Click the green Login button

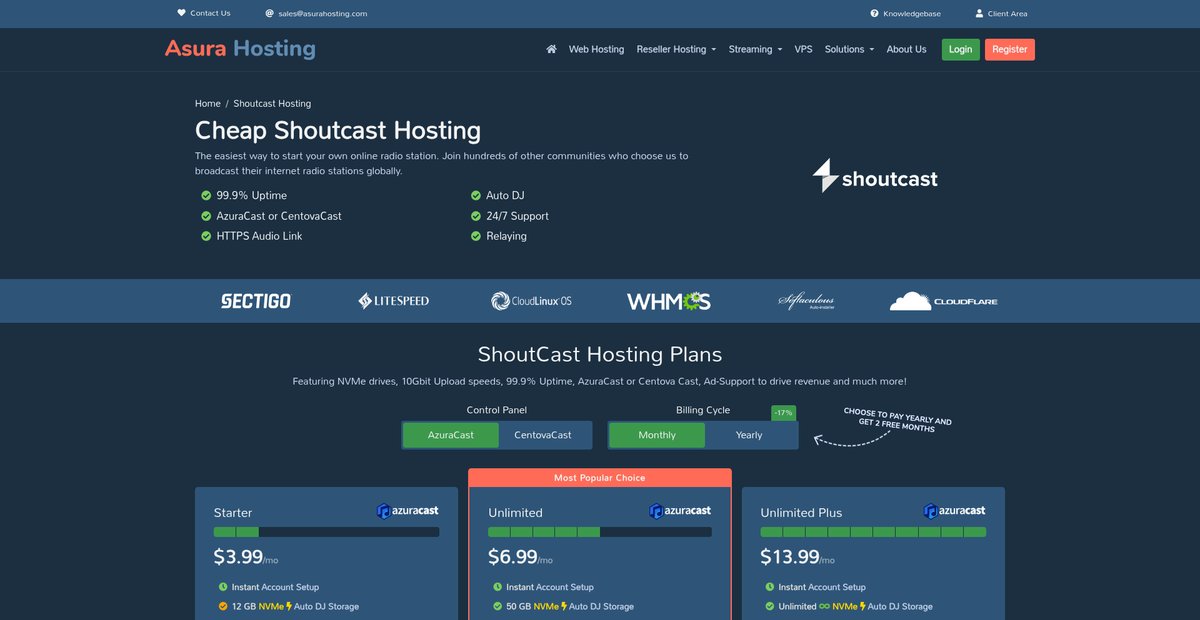(960, 49)
